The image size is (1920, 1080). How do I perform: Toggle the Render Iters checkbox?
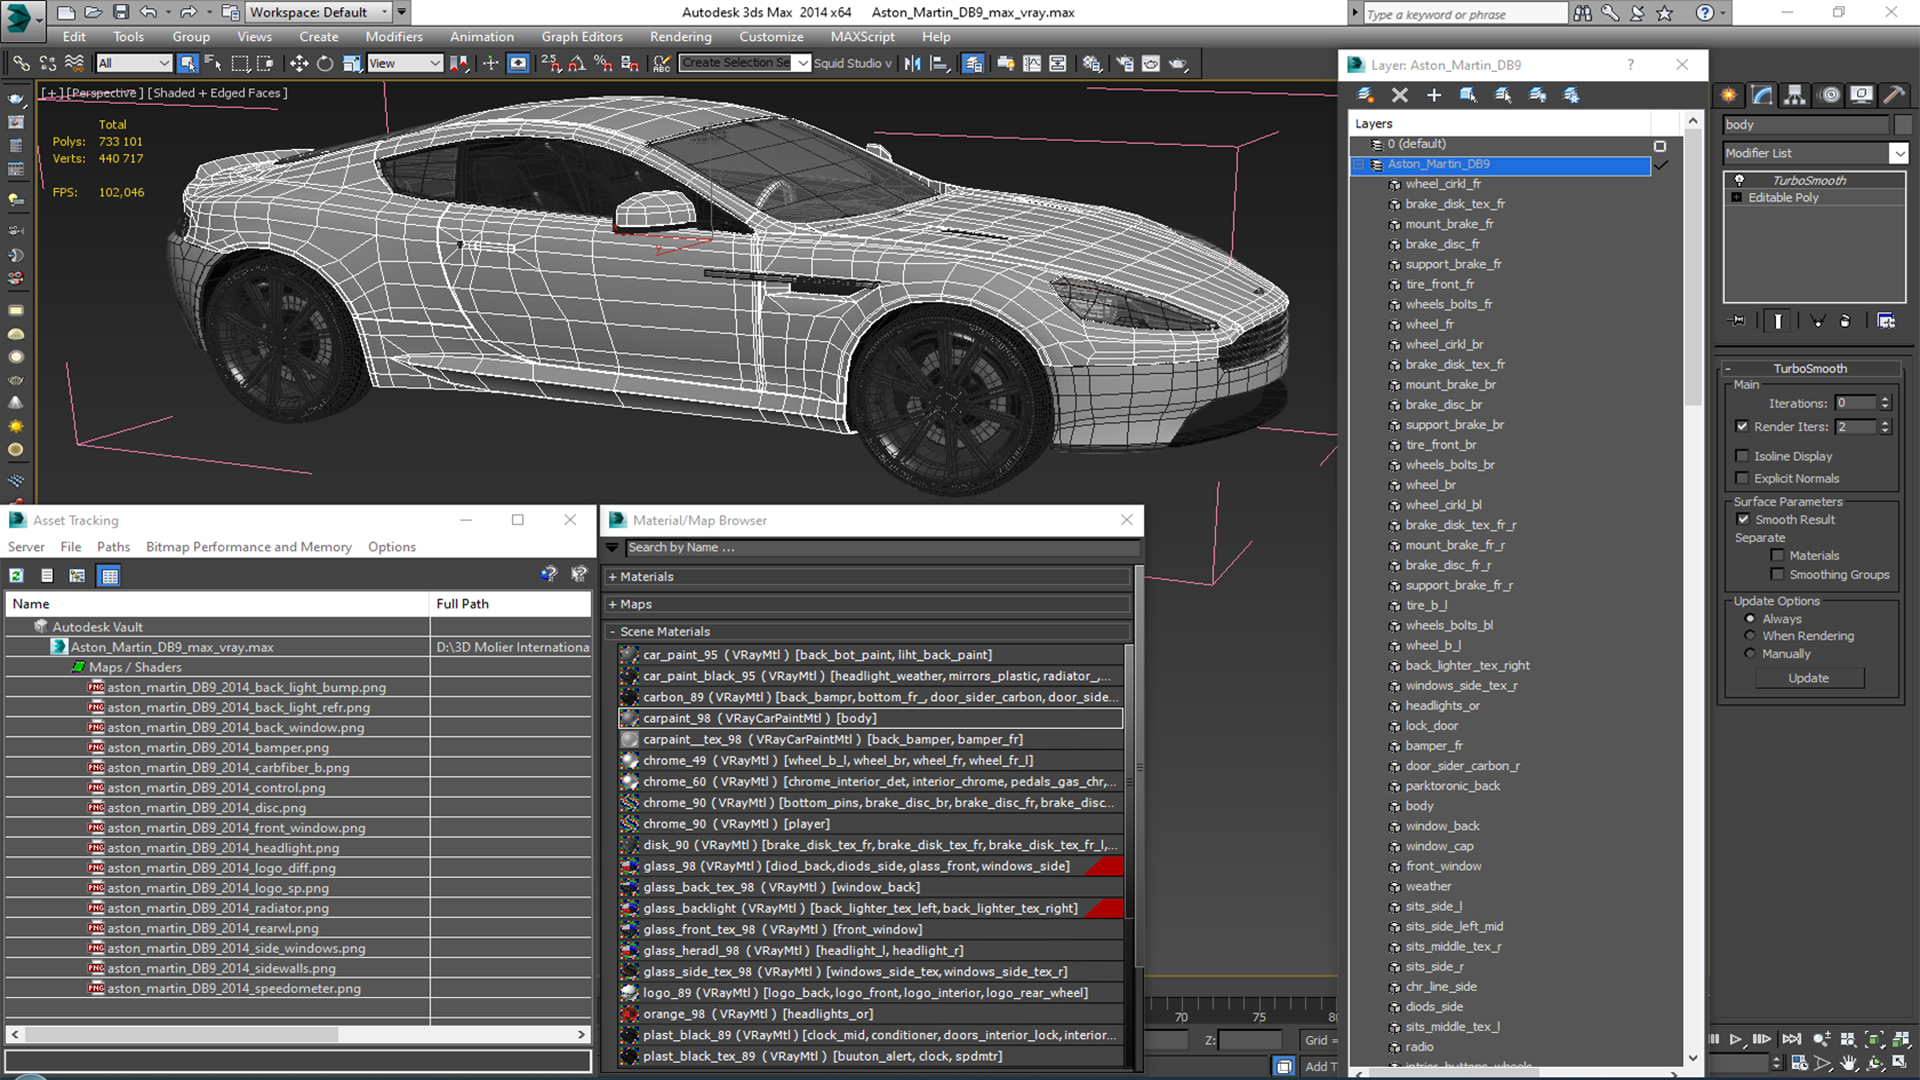[1742, 426]
